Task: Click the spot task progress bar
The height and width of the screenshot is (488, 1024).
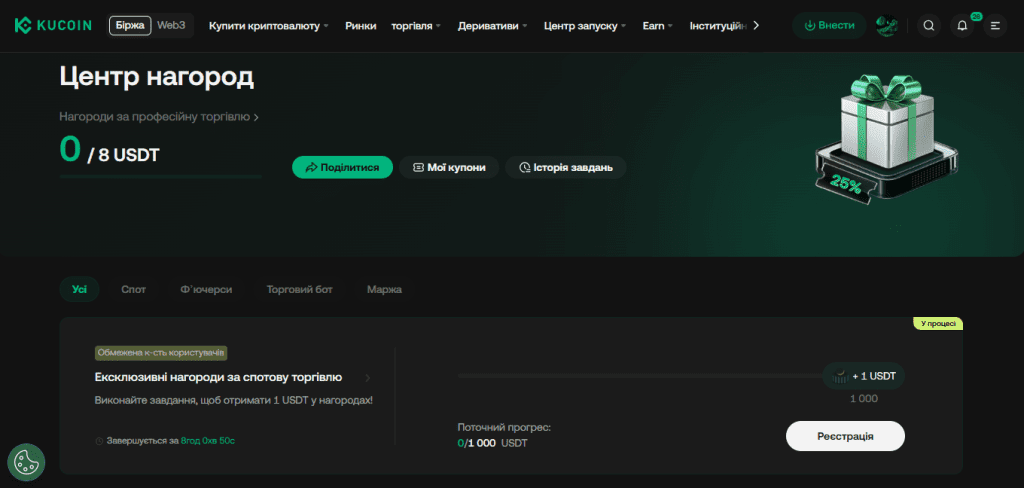Action: (x=640, y=376)
